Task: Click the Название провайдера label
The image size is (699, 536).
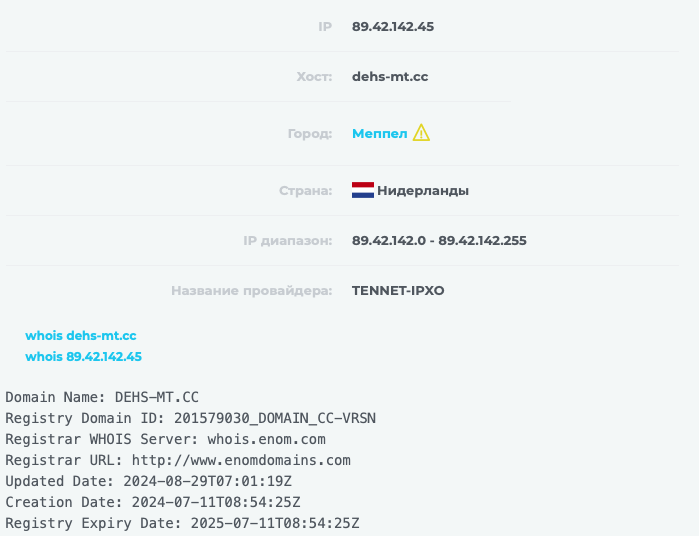Action: (251, 290)
